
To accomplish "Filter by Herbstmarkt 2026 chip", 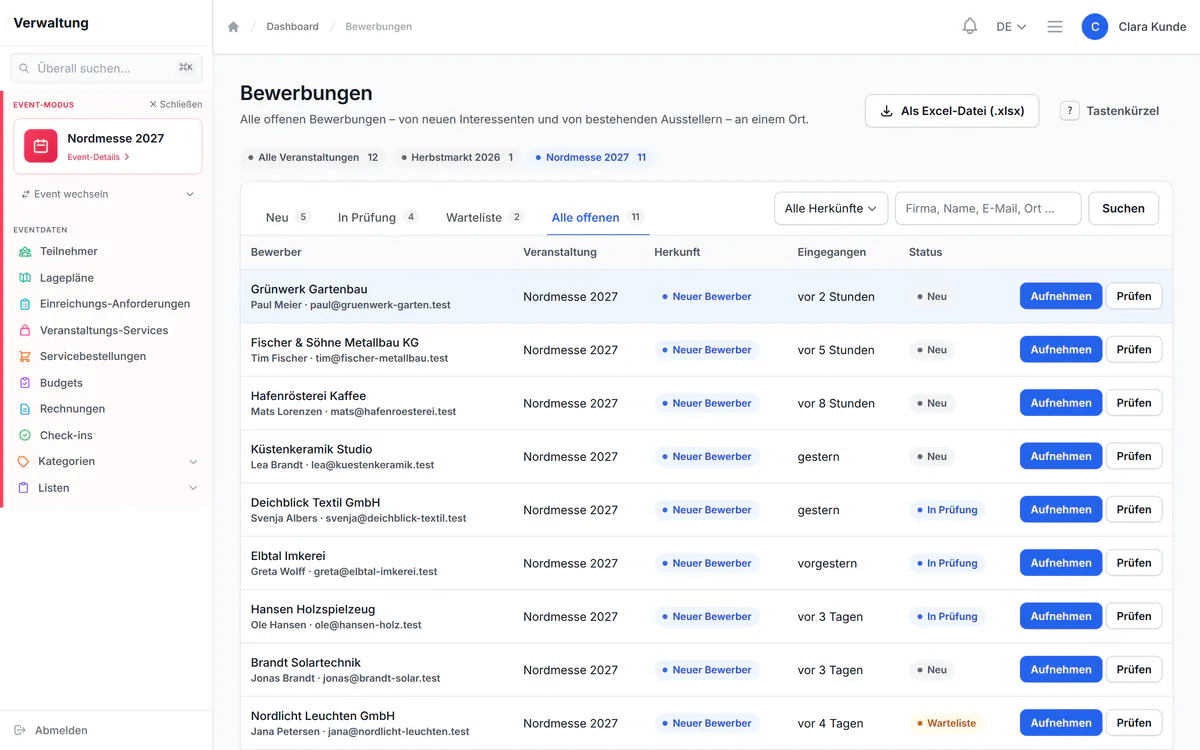I will tap(455, 157).
